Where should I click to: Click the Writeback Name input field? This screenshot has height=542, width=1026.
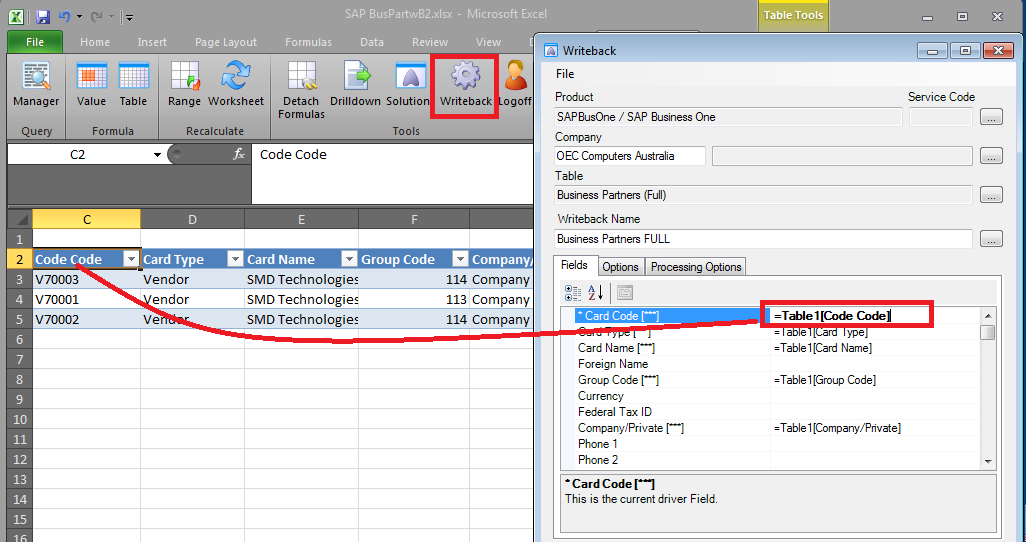763,239
